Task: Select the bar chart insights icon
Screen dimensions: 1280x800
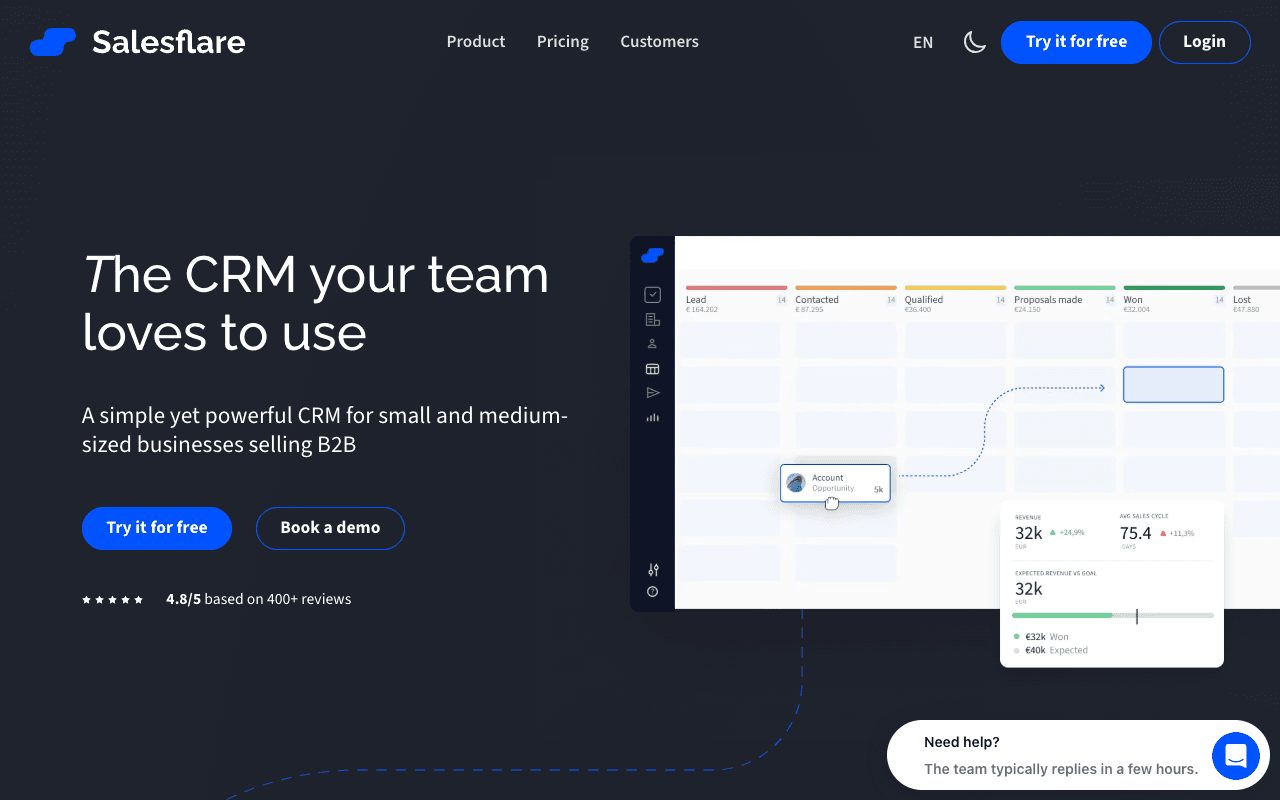Action: [x=652, y=417]
